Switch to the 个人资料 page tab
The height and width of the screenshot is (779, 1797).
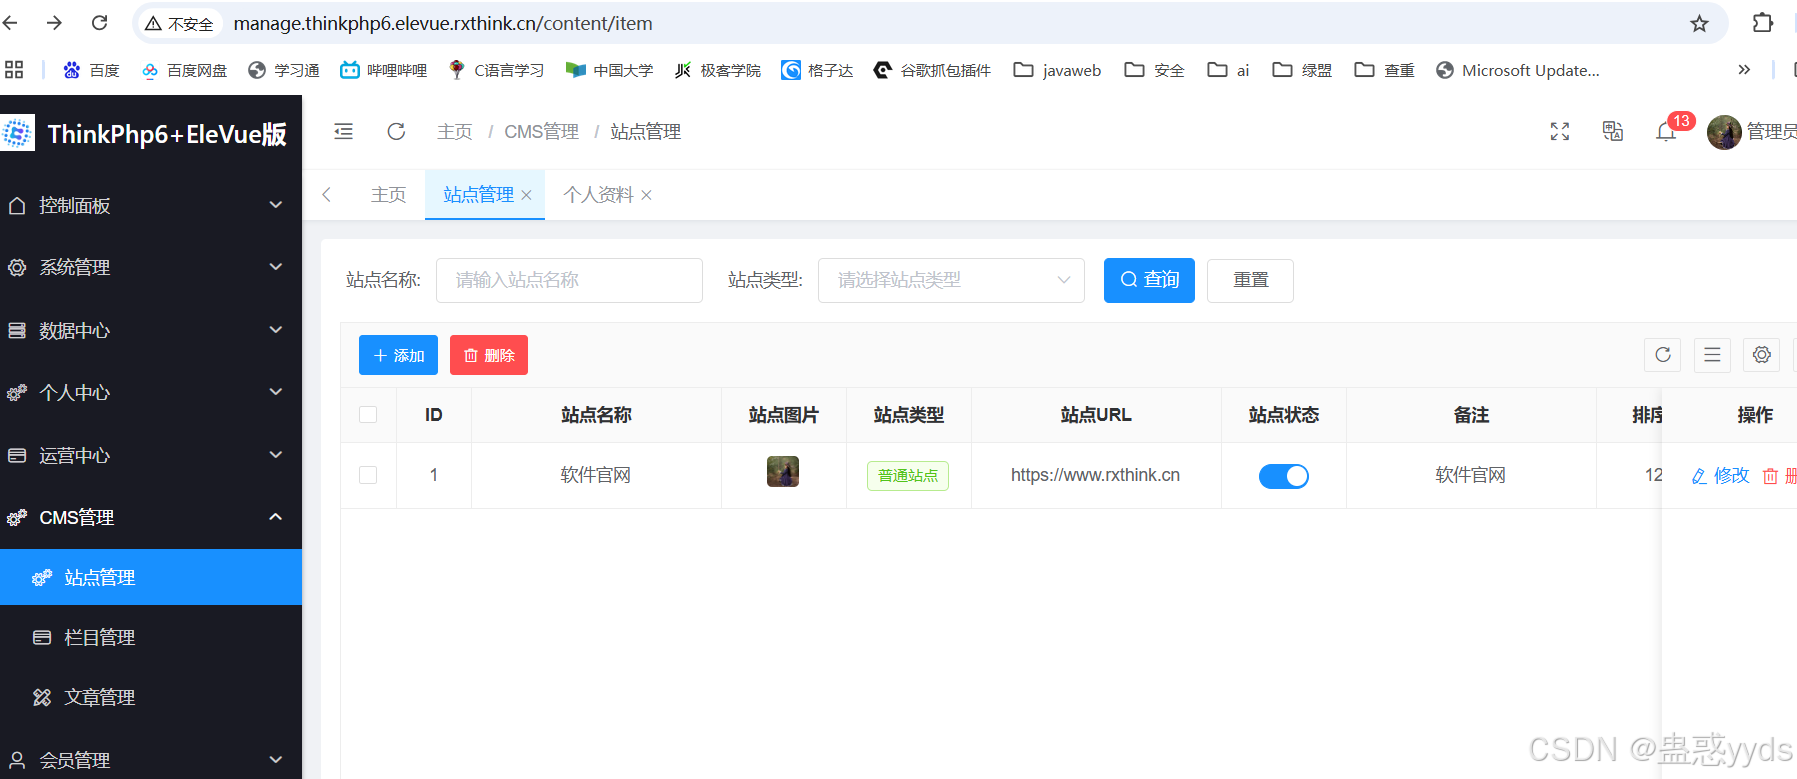click(x=598, y=194)
